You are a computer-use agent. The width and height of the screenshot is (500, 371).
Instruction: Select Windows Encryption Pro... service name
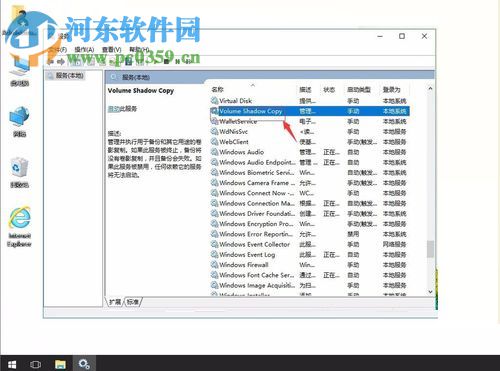pyautogui.click(x=256, y=224)
